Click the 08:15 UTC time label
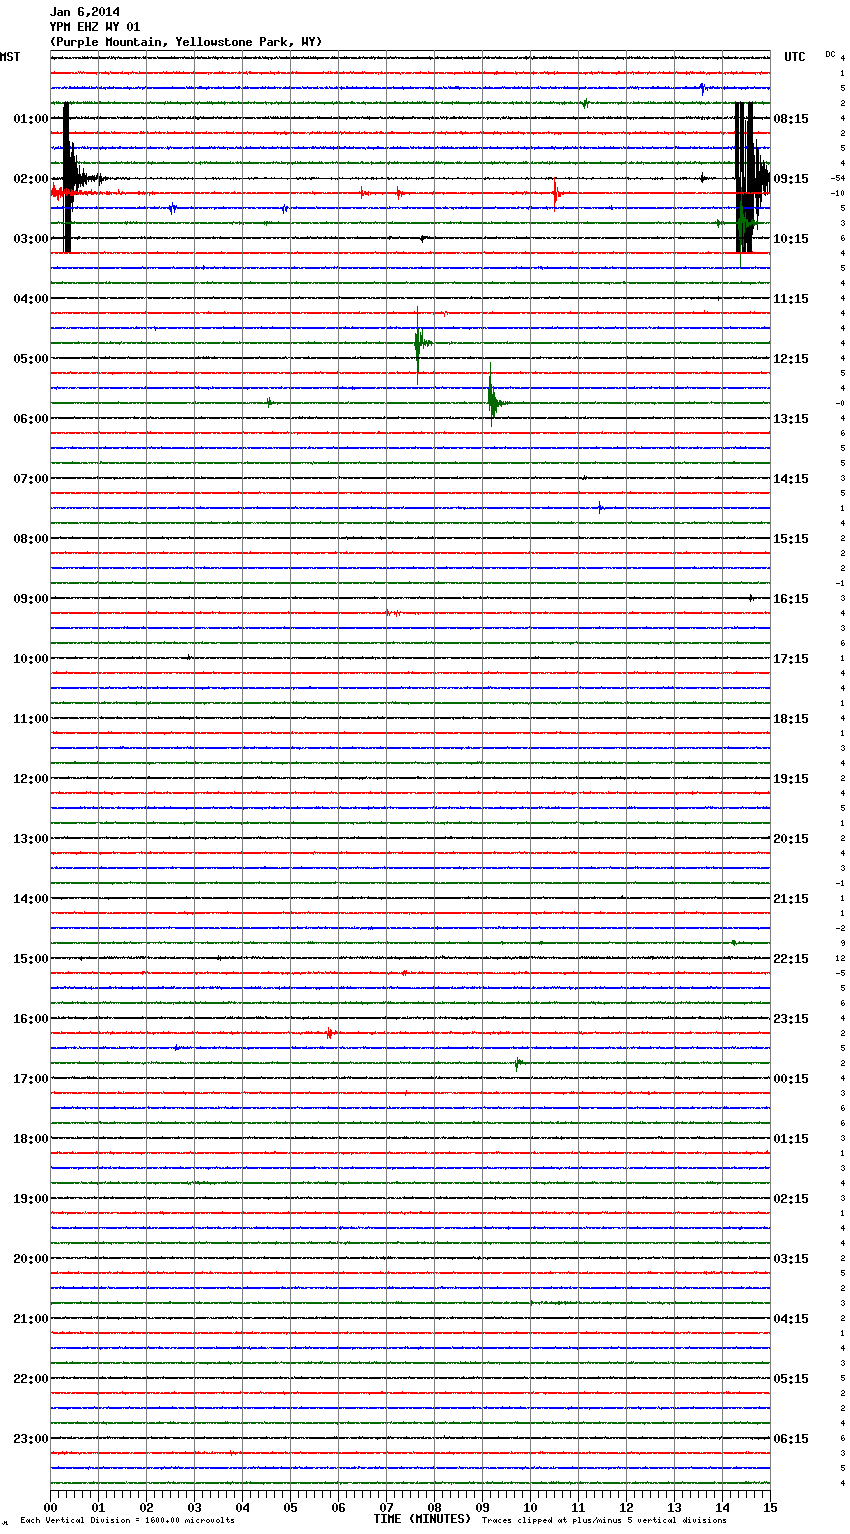Image resolution: width=850 pixels, height=1534 pixels. (x=791, y=119)
